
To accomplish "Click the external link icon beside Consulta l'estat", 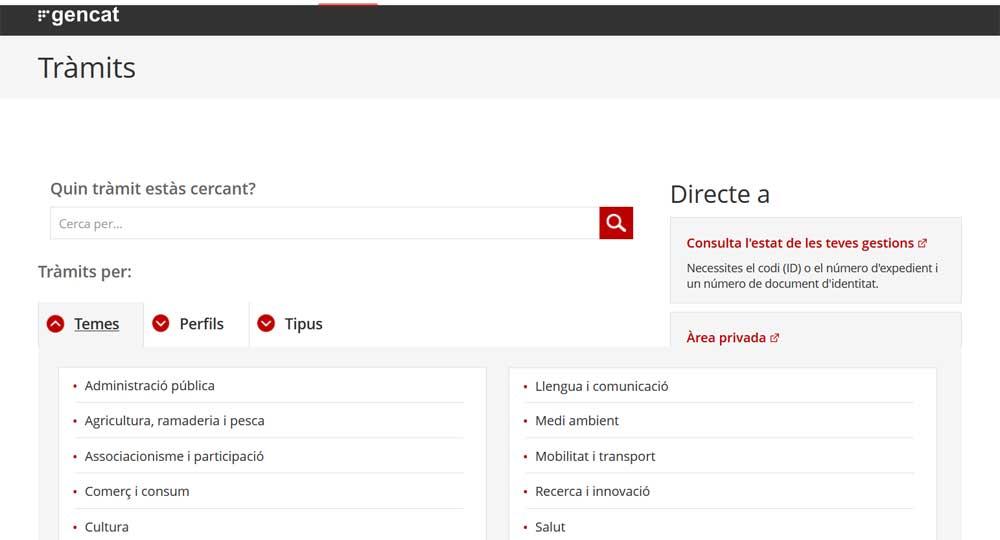I will (922, 244).
